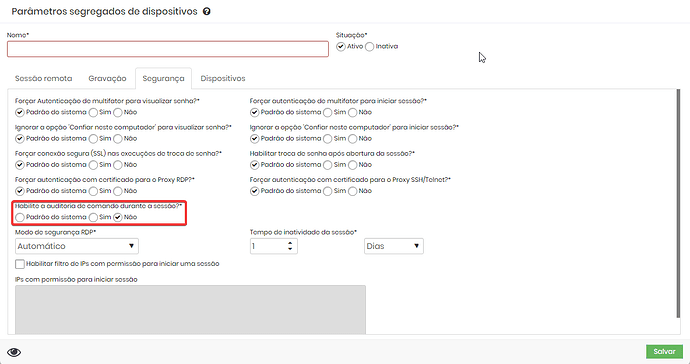
Task: Choose Sim for auditoria de comando
Action: pyautogui.click(x=93, y=217)
